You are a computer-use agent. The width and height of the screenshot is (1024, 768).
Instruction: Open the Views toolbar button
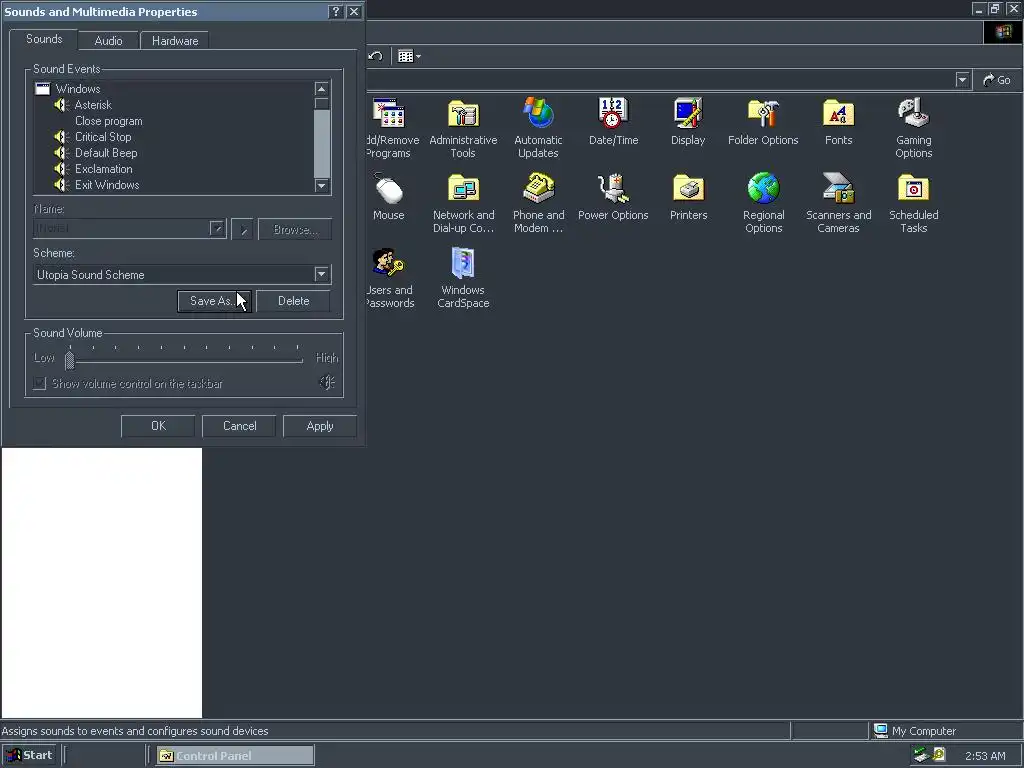(x=409, y=56)
